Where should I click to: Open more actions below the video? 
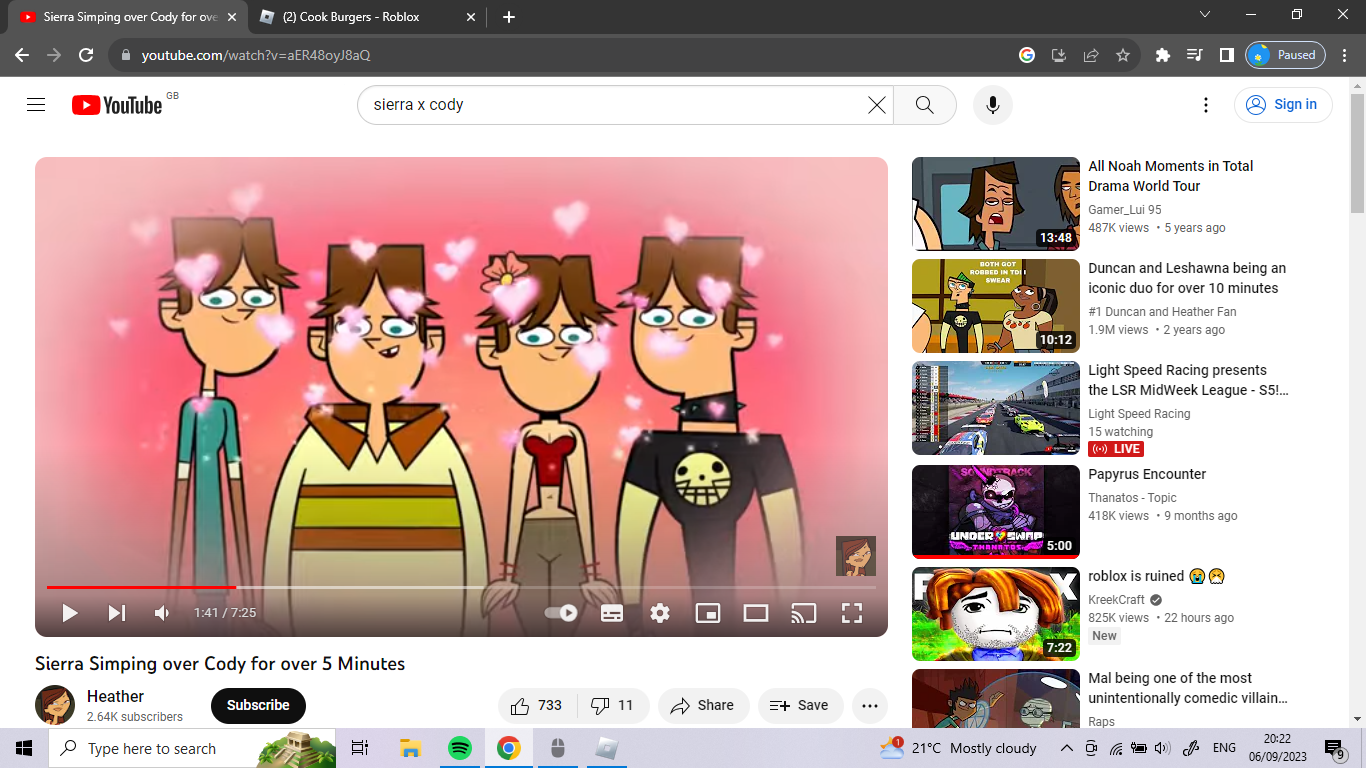(x=870, y=705)
